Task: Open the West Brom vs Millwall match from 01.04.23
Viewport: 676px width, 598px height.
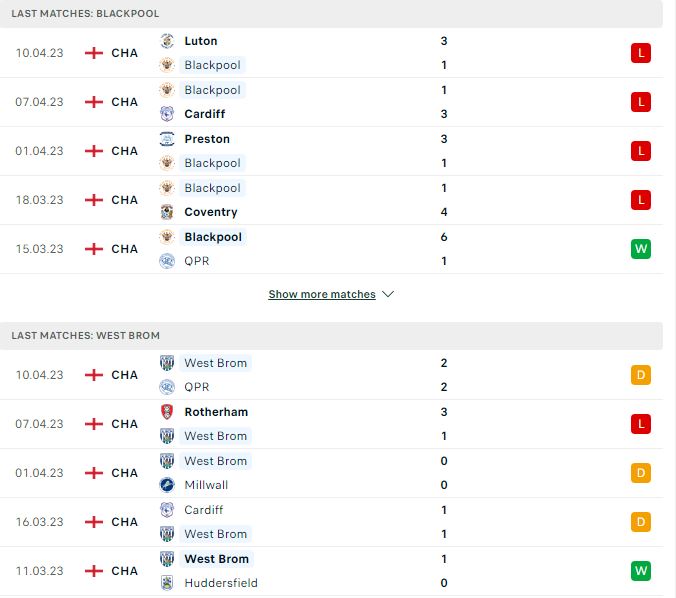Action: tap(331, 473)
